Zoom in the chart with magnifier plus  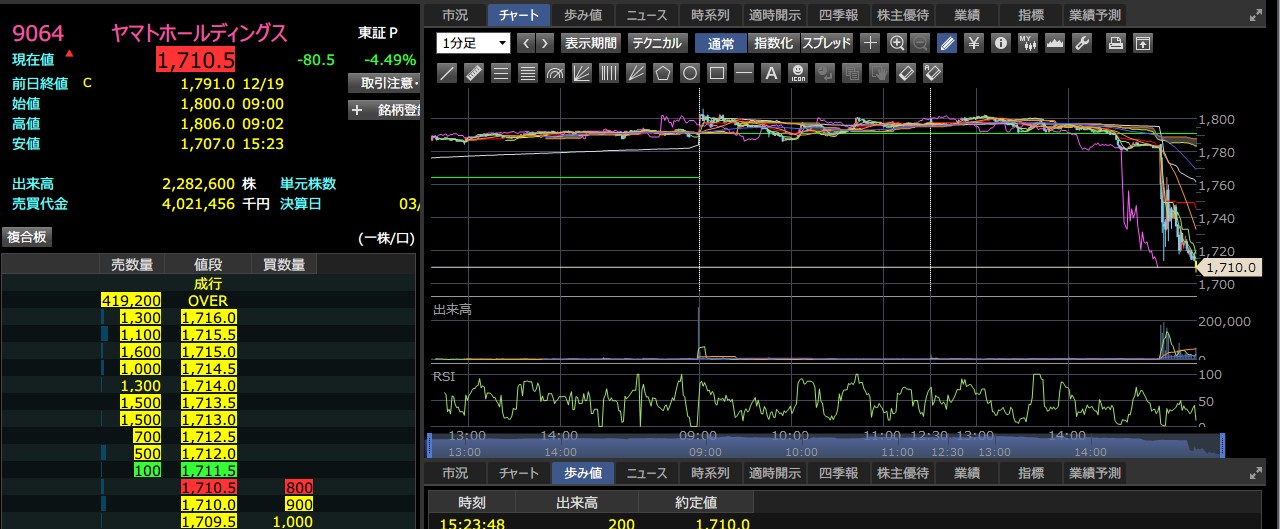896,43
